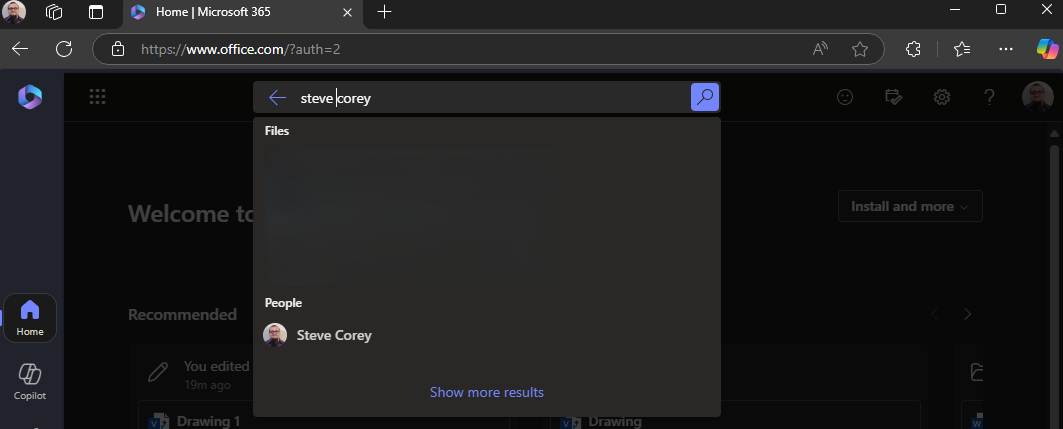Open a new browser tab
Image resolution: width=1063 pixels, height=429 pixels.
pyautogui.click(x=385, y=12)
